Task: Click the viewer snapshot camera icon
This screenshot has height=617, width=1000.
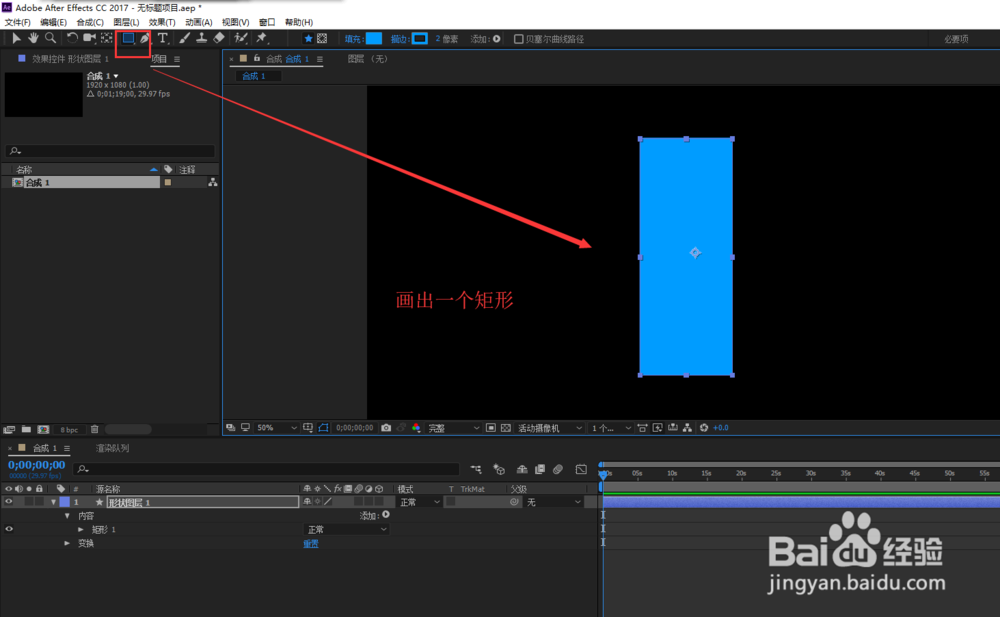Action: click(x=386, y=427)
